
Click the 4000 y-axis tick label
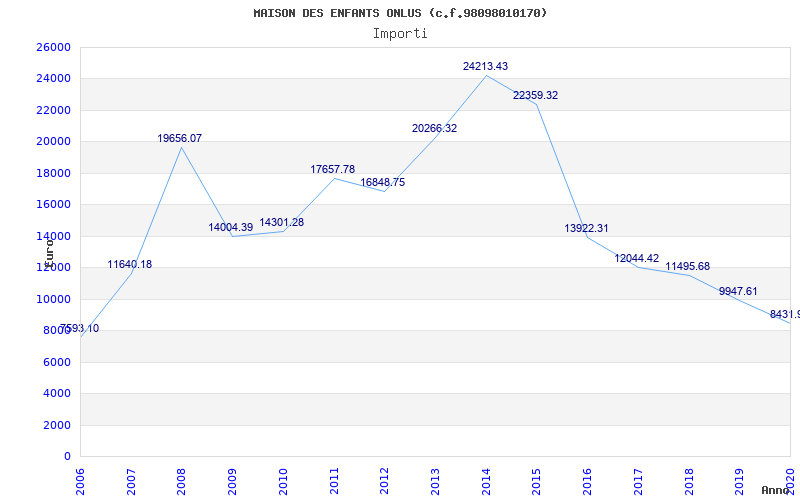pyautogui.click(x=56, y=393)
